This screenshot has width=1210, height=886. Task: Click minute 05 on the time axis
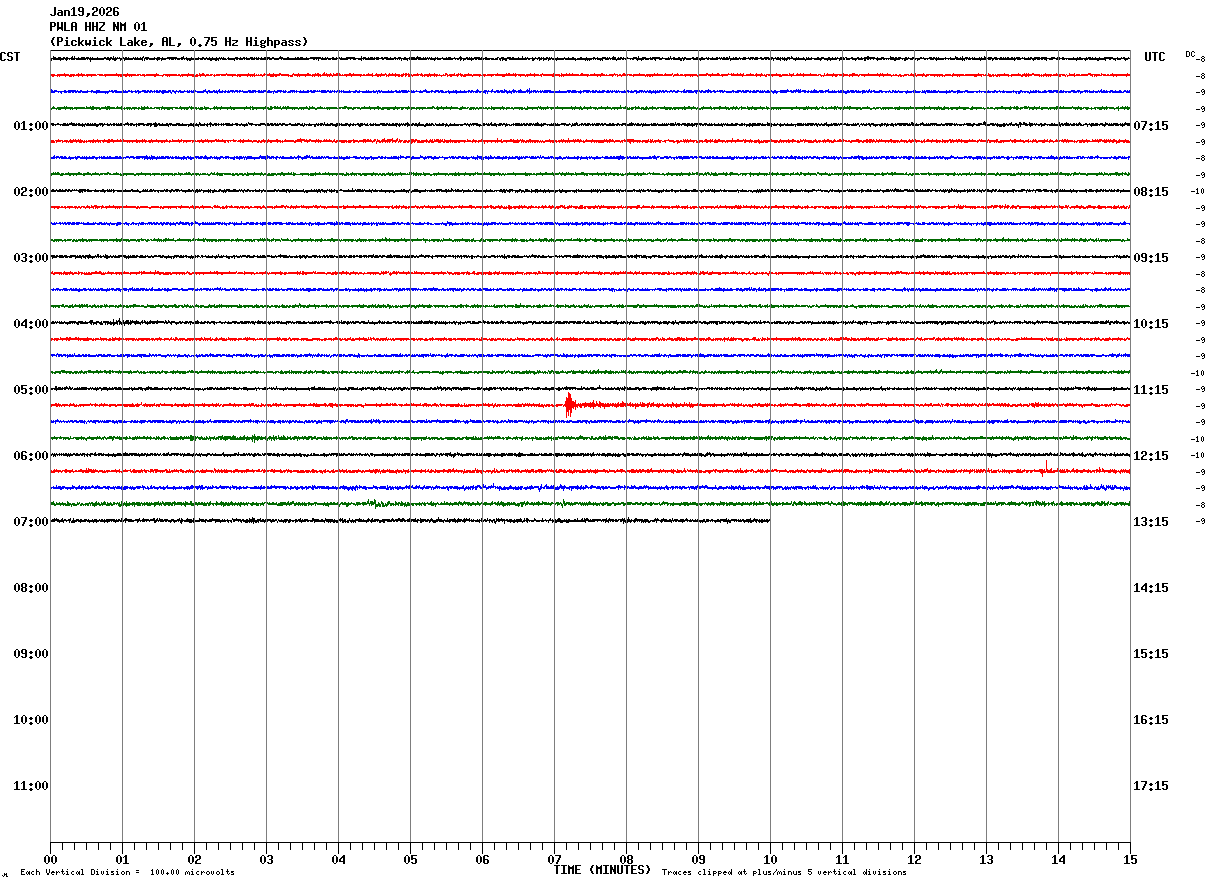[410, 859]
